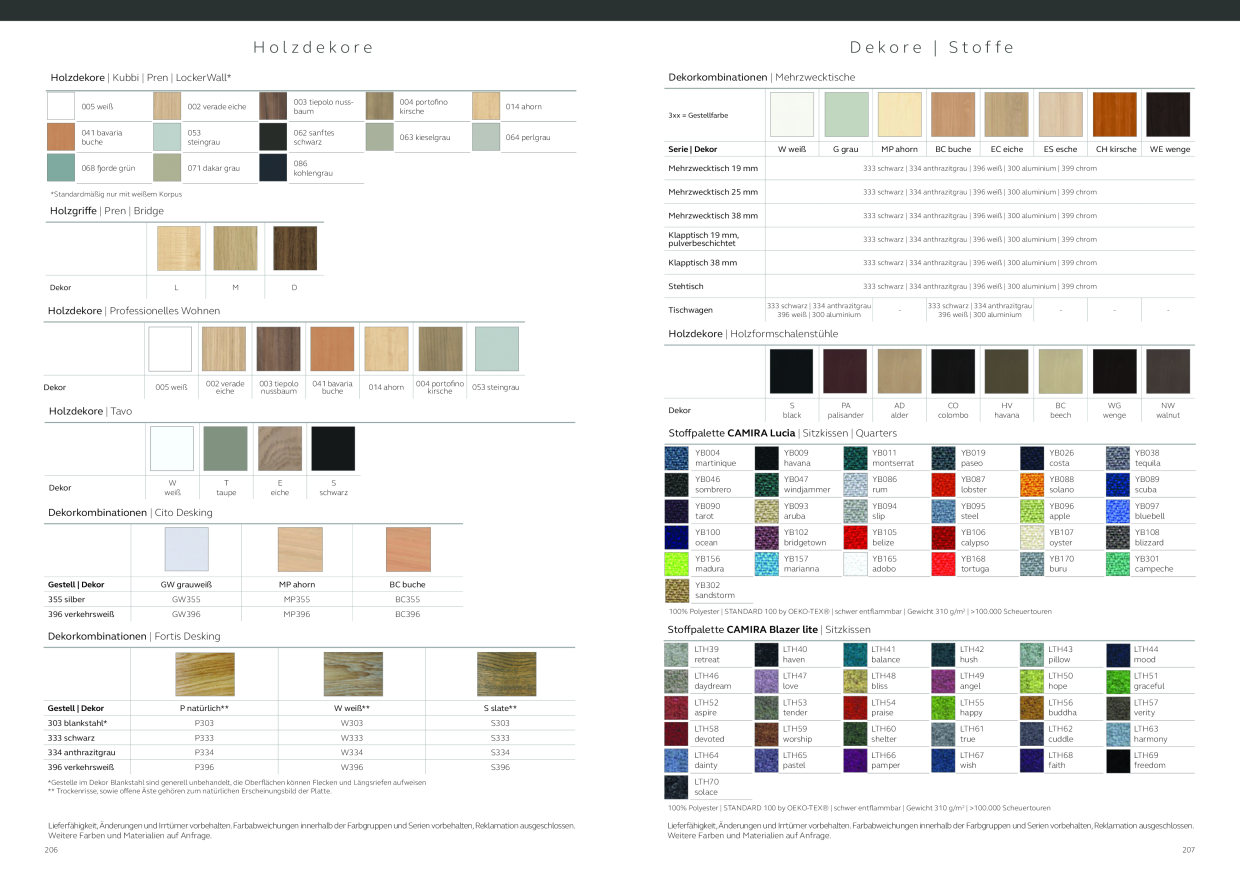Pick the 062 sanftes schwarz swatch
This screenshot has width=1240, height=876.
click(x=273, y=137)
